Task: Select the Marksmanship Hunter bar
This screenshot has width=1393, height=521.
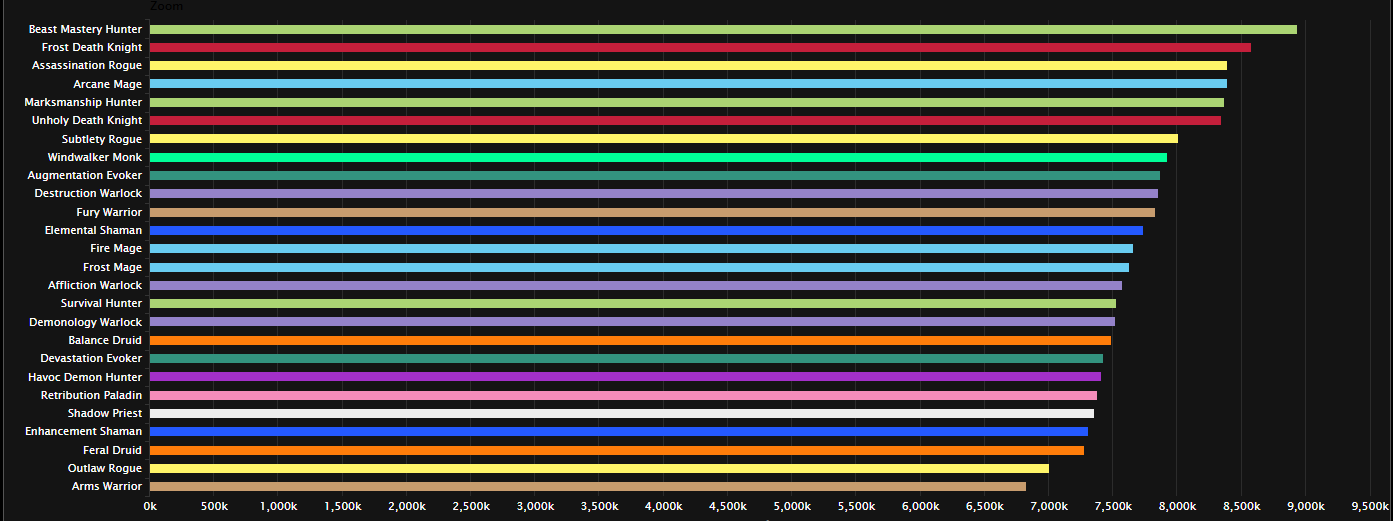Action: (687, 102)
